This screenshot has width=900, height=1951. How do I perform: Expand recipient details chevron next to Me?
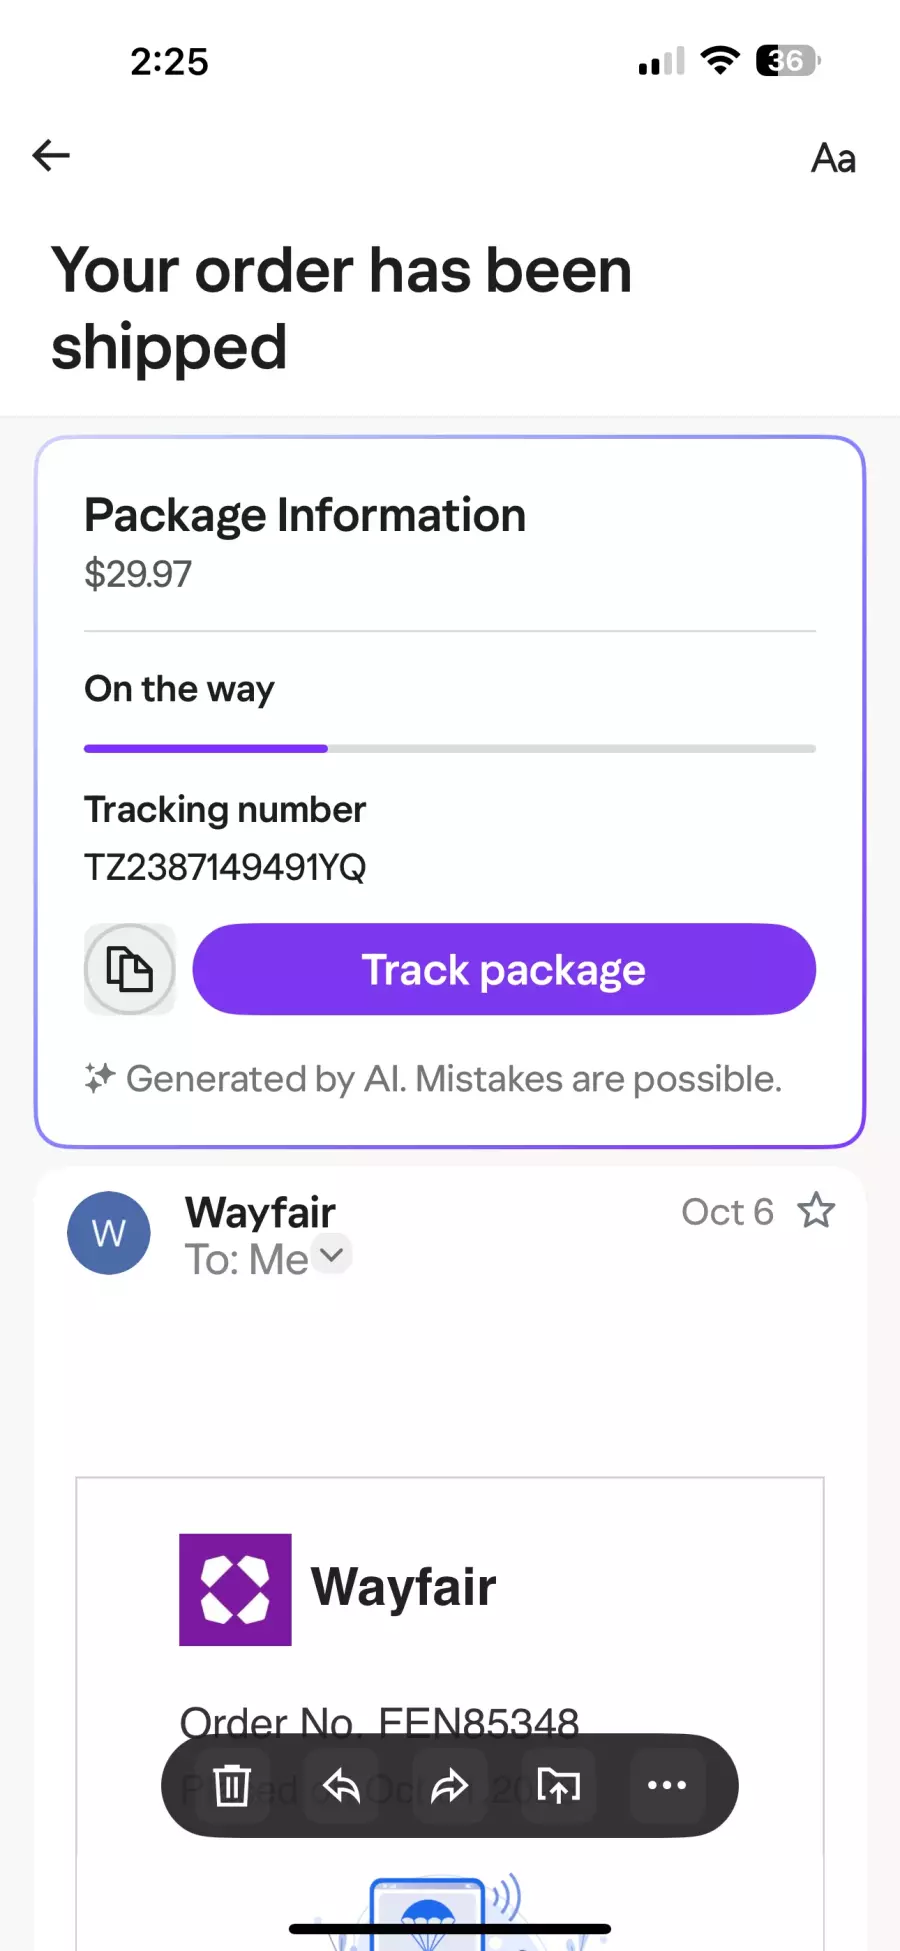coord(332,1254)
